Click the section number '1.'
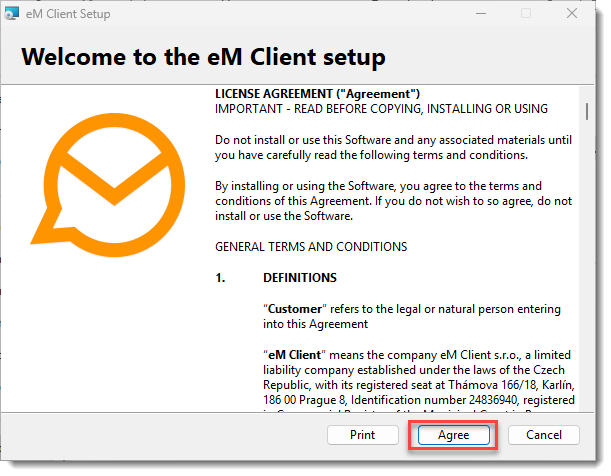611x476 pixels. (x=220, y=278)
